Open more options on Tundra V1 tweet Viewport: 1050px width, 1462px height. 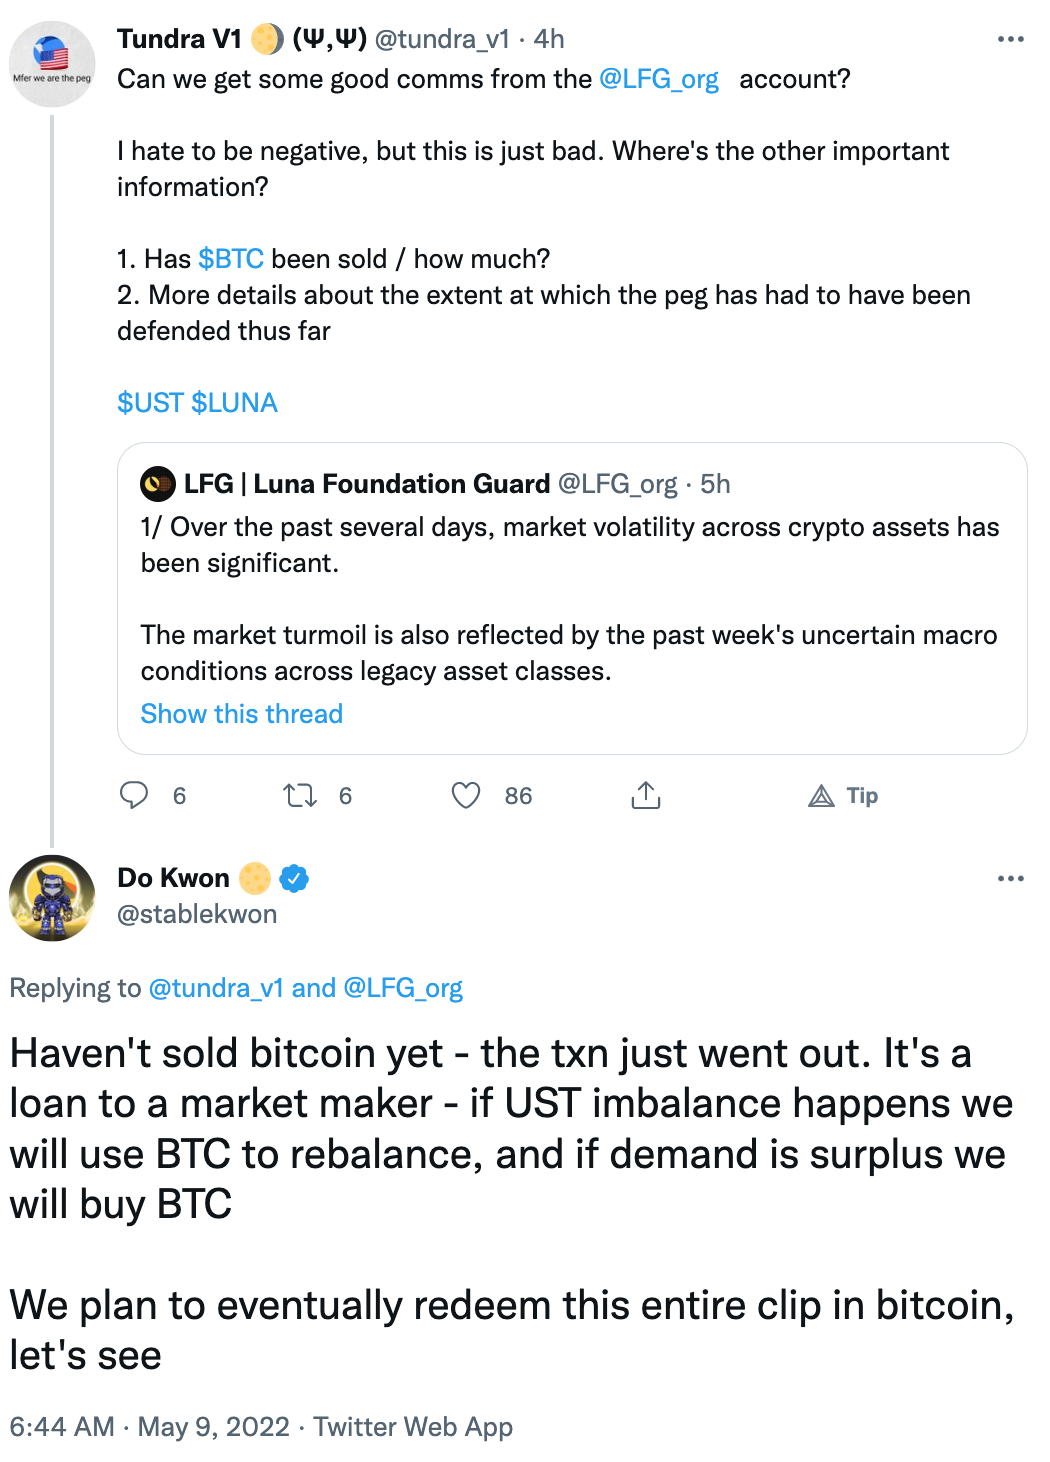click(1010, 39)
